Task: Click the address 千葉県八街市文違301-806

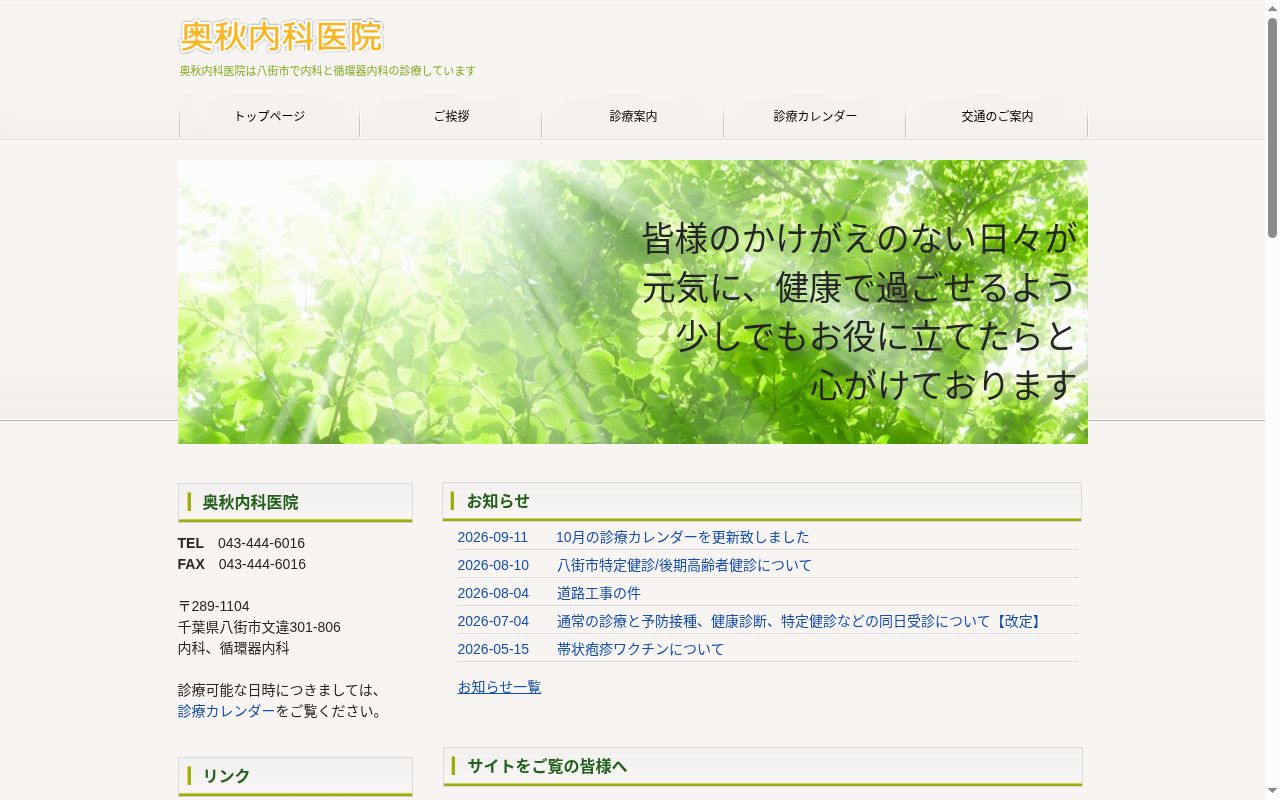Action: coord(259,627)
